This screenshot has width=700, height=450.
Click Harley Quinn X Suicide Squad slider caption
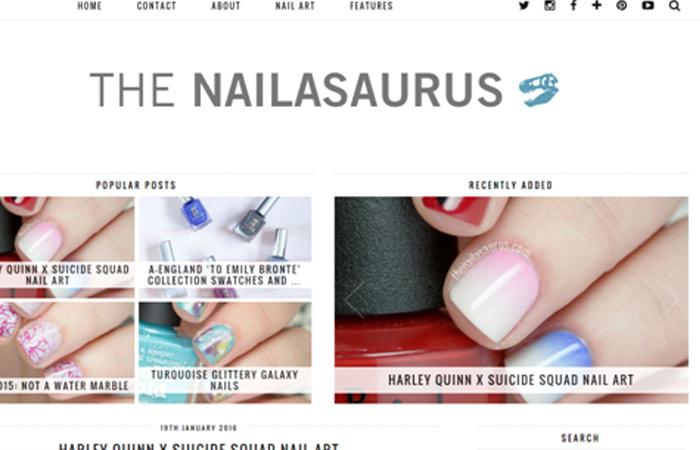[x=511, y=380]
